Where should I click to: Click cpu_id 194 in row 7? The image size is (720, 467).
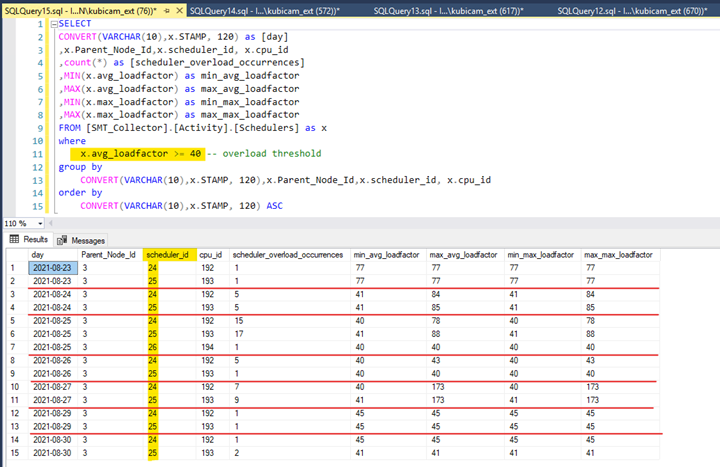(x=213, y=347)
